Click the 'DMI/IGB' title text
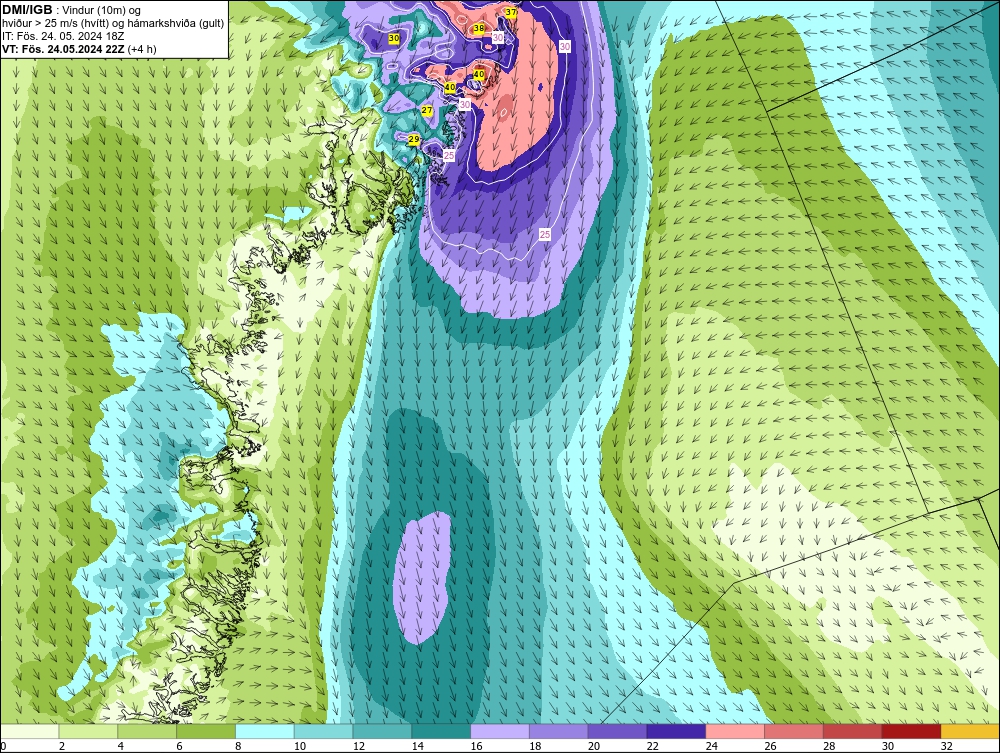1000x753 pixels. (x=27, y=10)
